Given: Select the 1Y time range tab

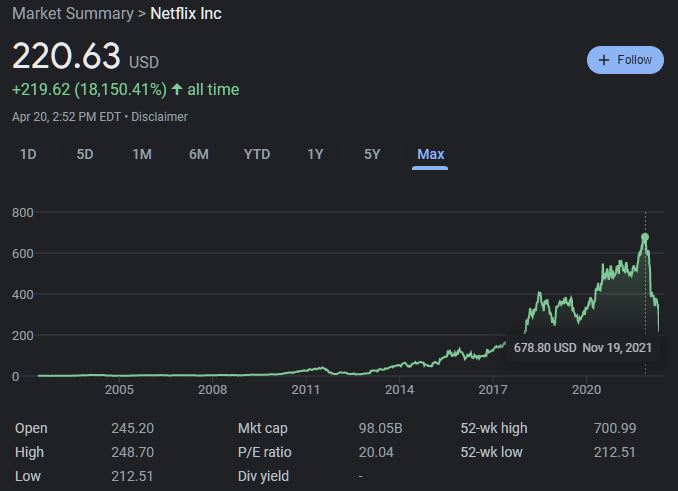Looking at the screenshot, I should 315,154.
